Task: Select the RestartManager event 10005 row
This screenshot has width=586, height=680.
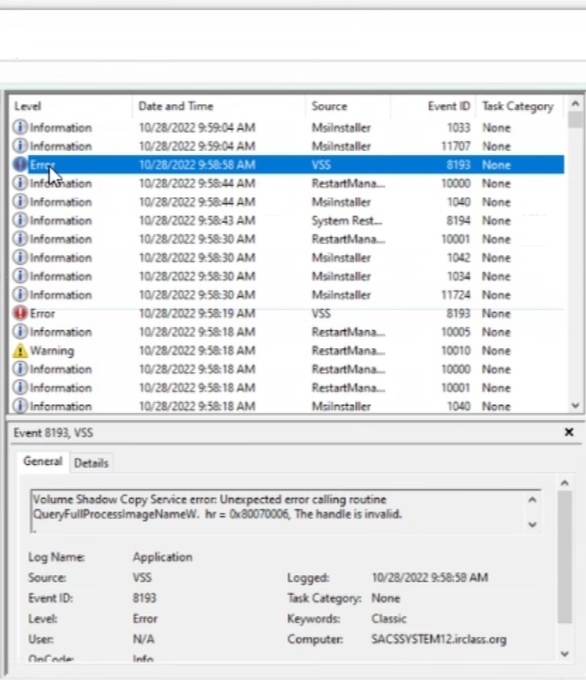Action: click(x=287, y=332)
